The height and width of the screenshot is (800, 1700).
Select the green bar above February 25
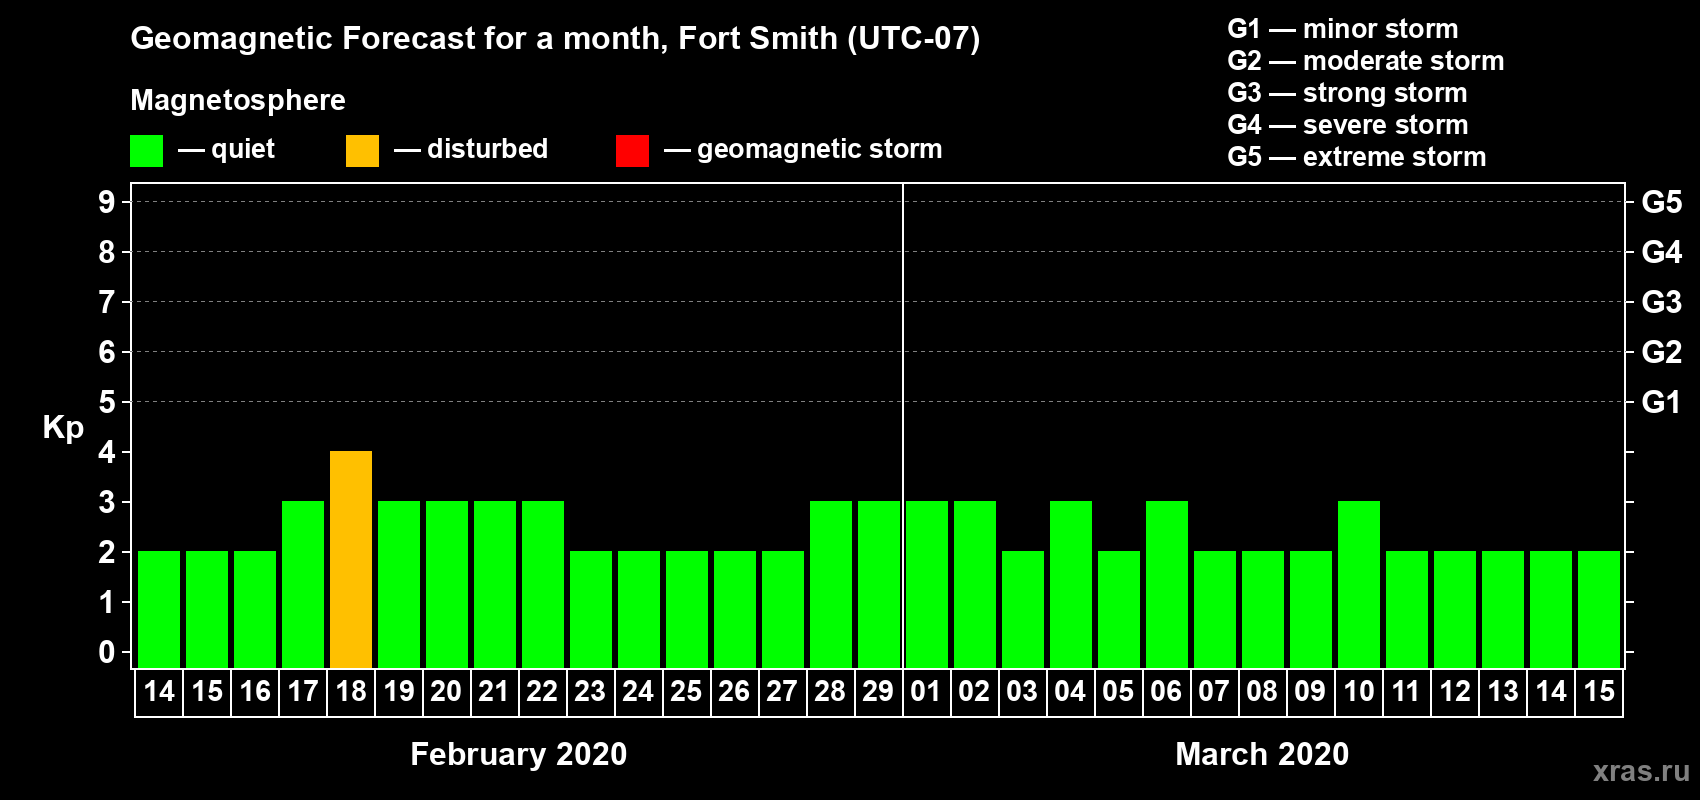687,609
